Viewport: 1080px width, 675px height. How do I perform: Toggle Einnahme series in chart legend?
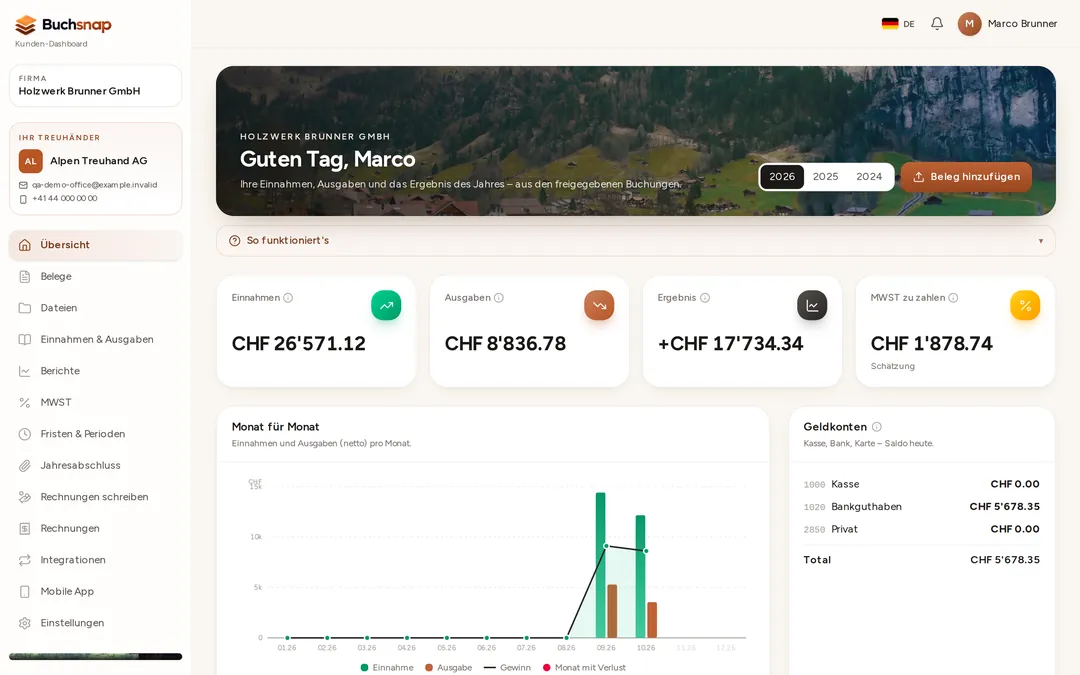coord(387,667)
